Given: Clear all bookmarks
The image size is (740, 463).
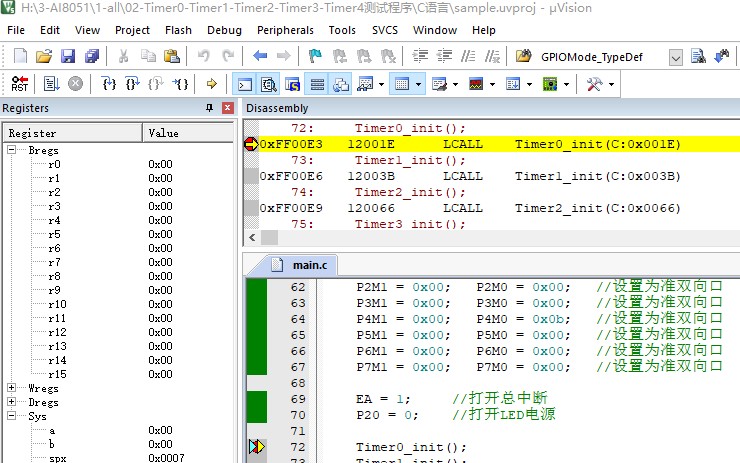Looking at the screenshot, I should click(388, 56).
